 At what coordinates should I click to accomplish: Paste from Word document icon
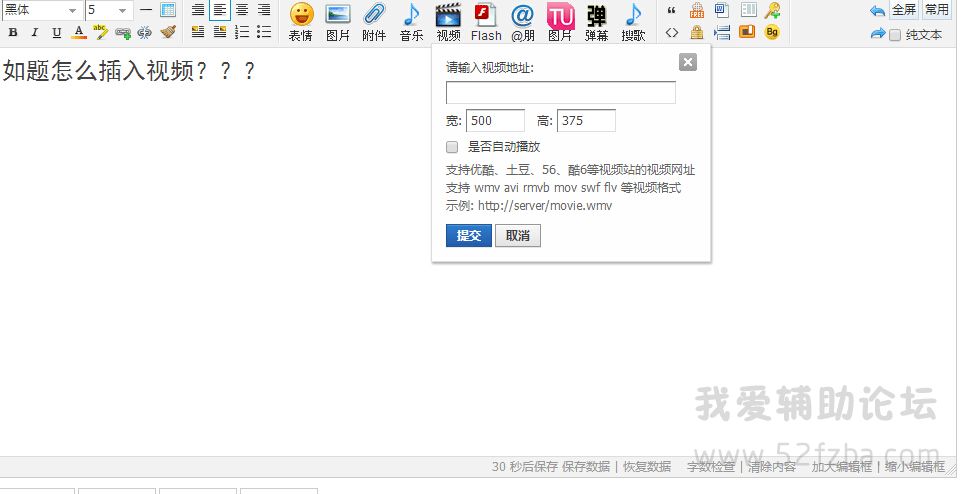point(722,10)
